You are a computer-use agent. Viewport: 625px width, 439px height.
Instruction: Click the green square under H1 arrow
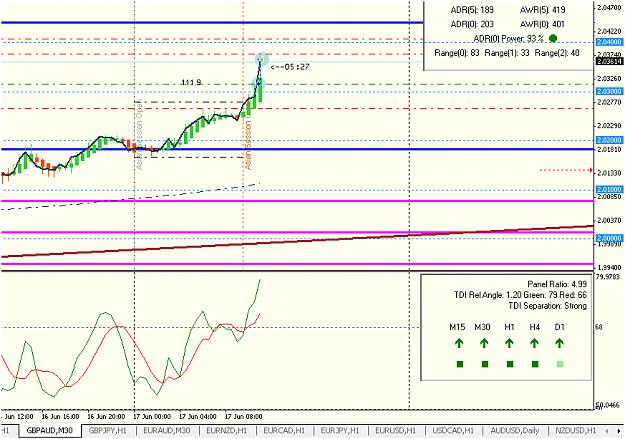point(510,364)
